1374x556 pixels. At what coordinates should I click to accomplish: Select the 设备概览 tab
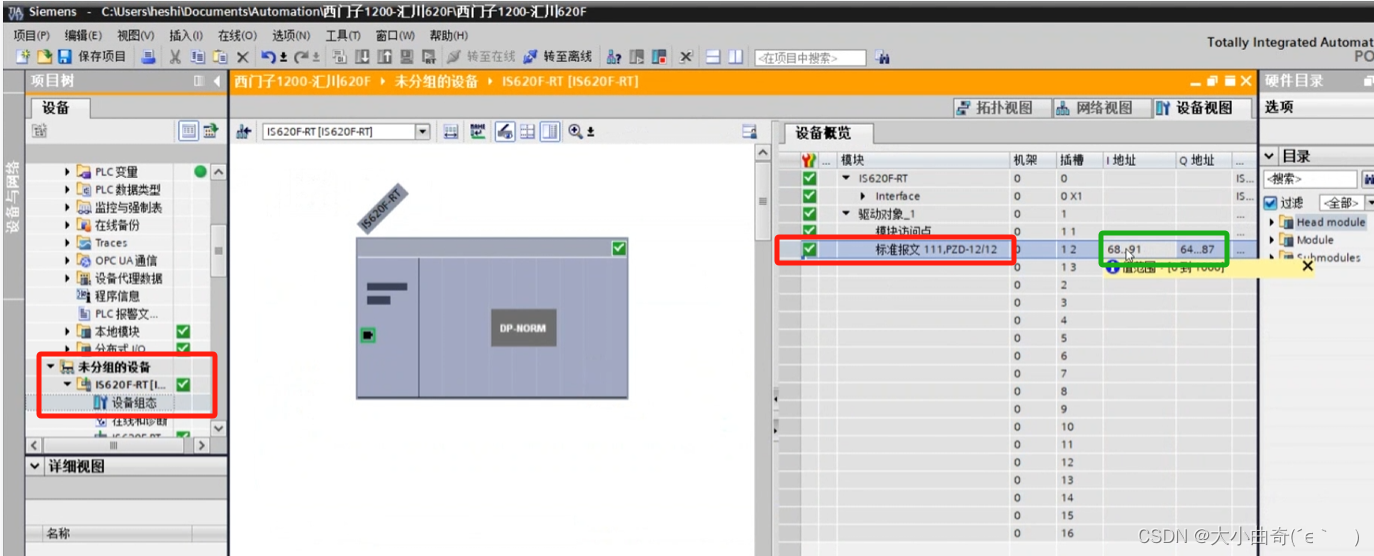[x=829, y=133]
